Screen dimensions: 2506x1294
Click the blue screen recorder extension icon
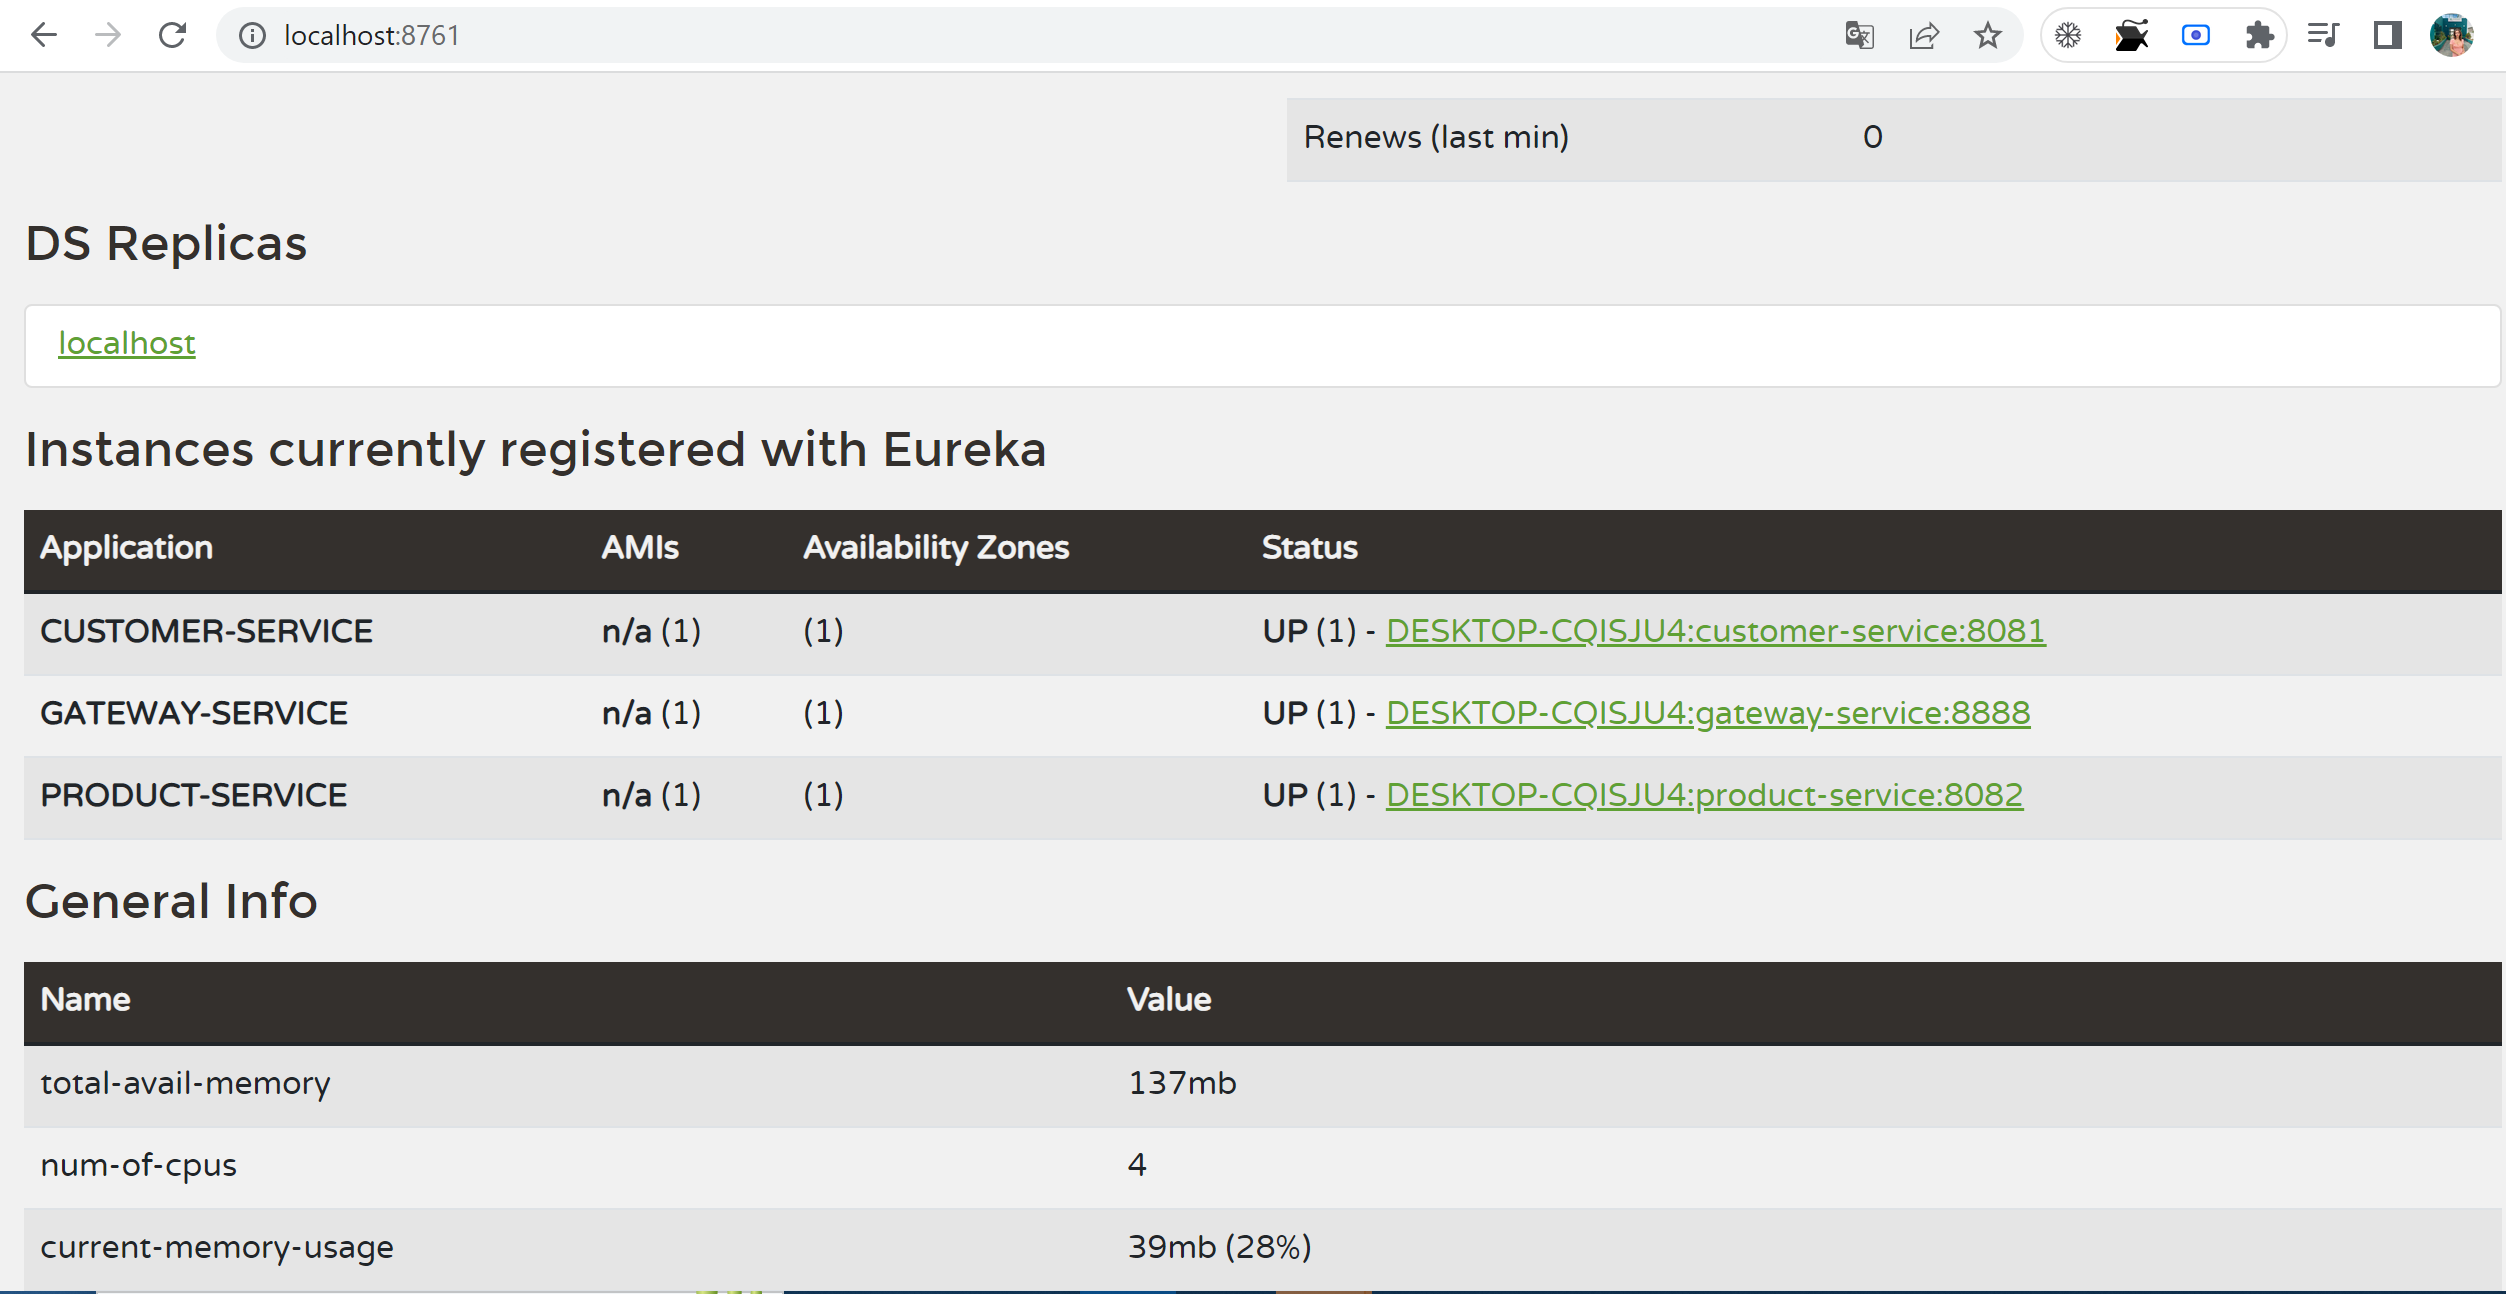tap(2195, 36)
